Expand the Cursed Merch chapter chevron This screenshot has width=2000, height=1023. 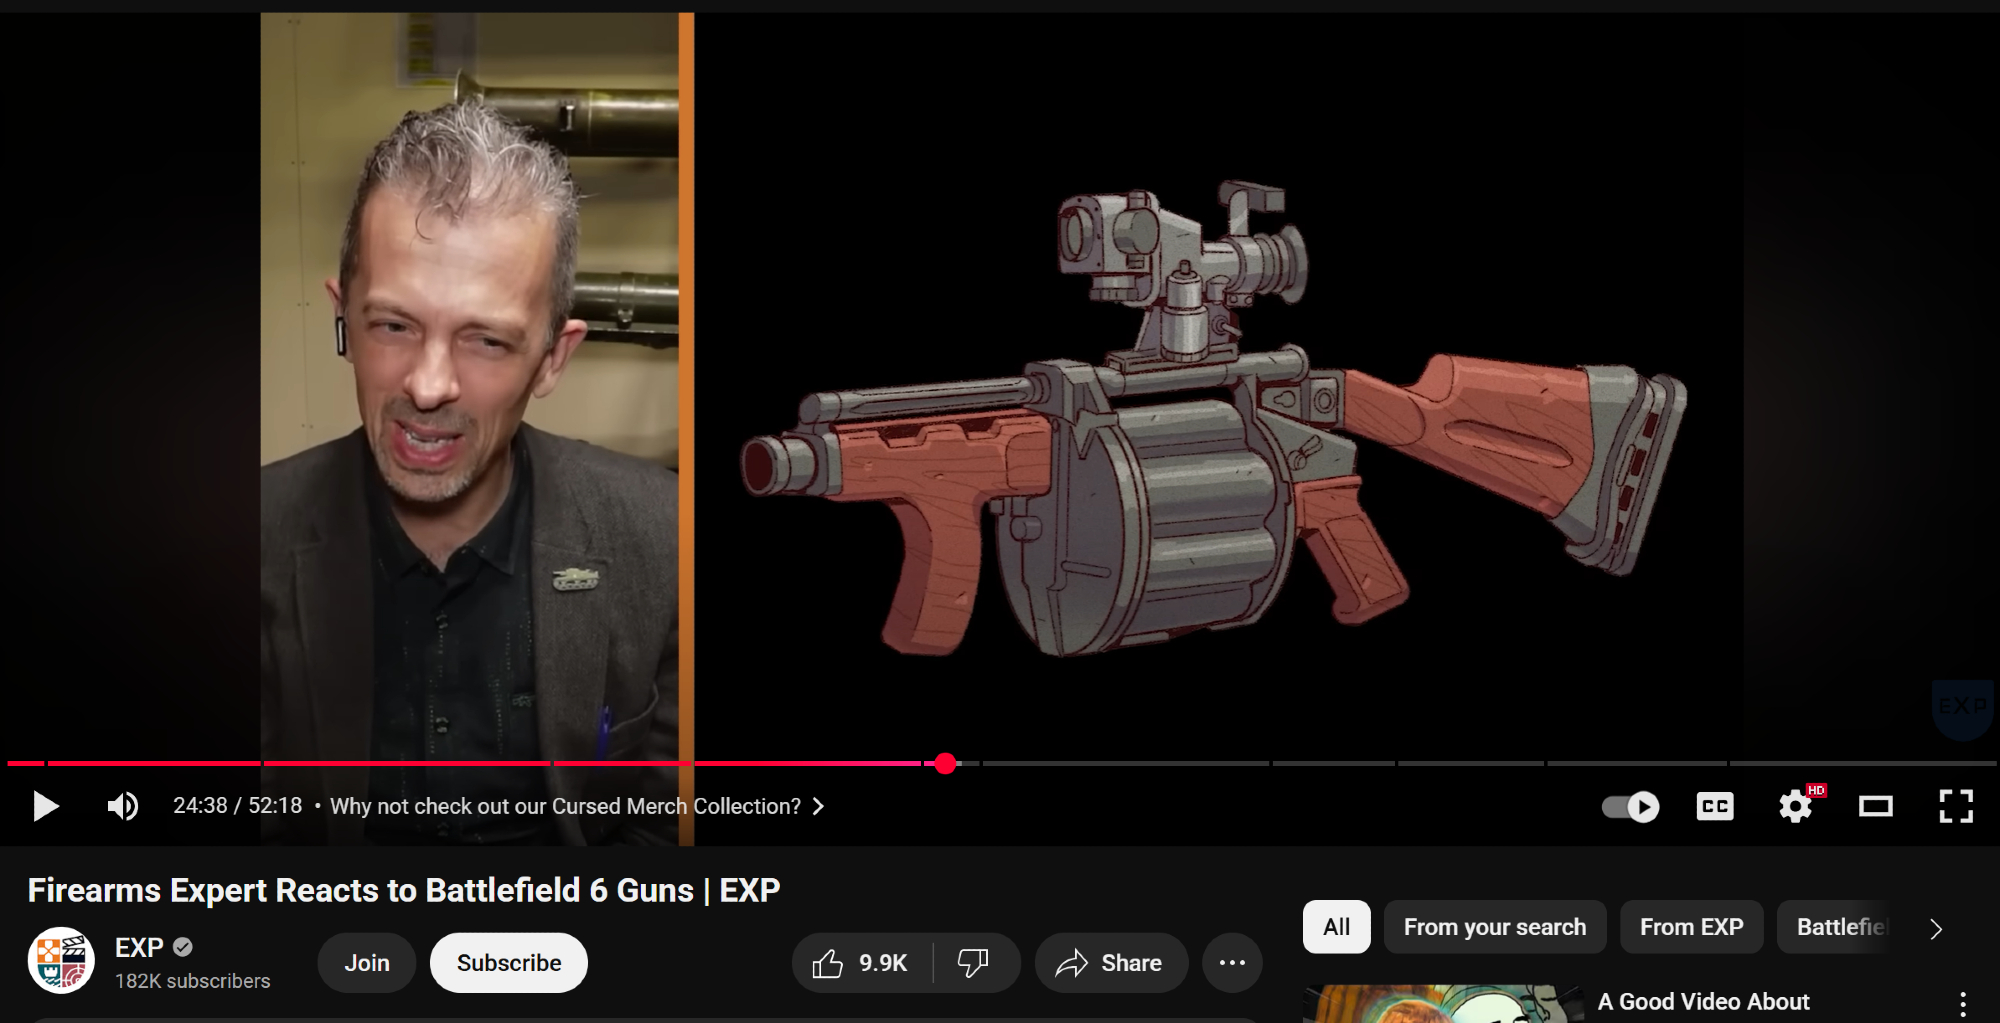tap(818, 806)
